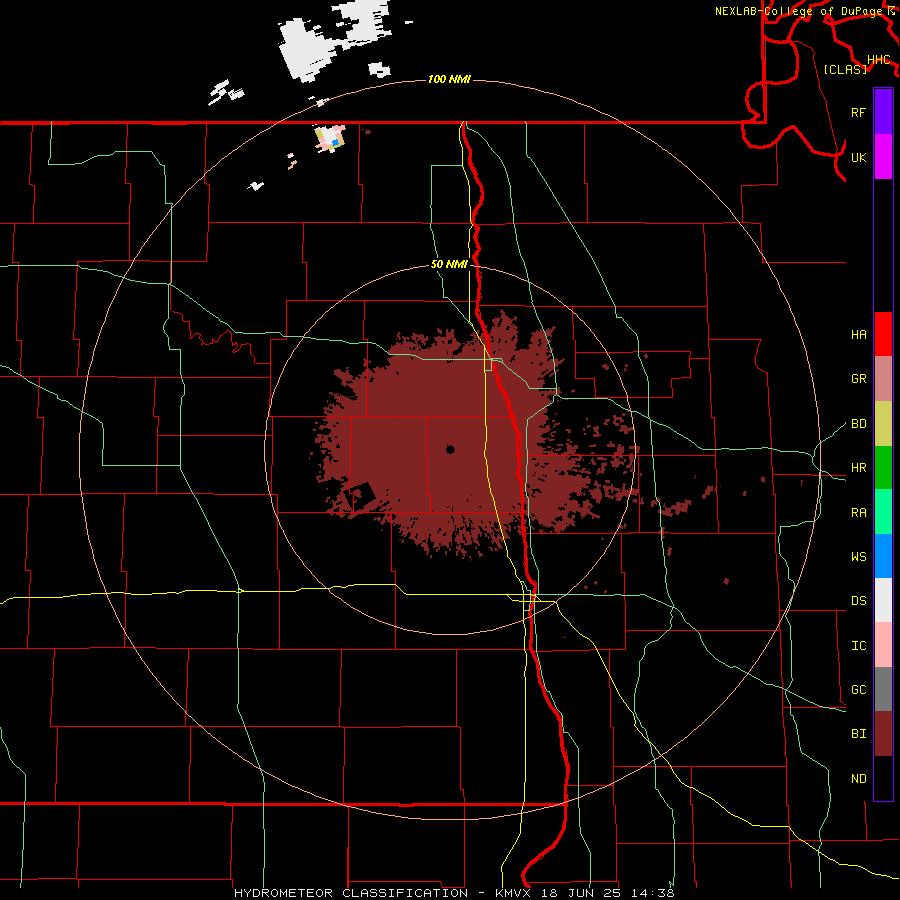Click the 14:38 timestamp
This screenshot has width=900, height=900.
(653, 893)
